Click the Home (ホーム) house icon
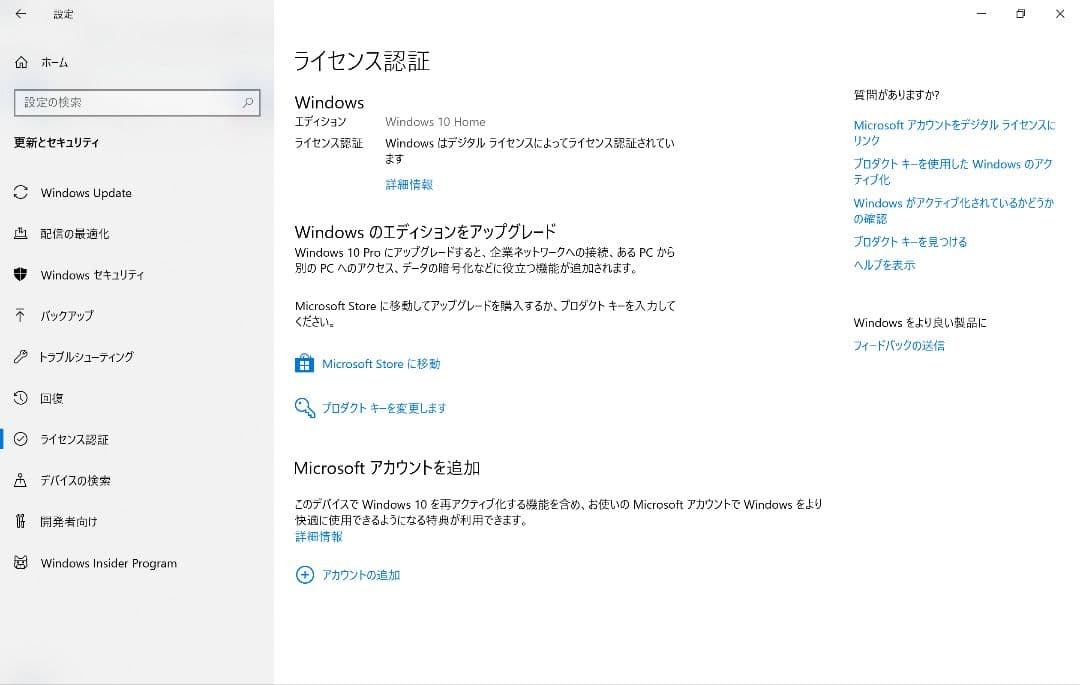This screenshot has width=1080, height=685. tap(21, 63)
